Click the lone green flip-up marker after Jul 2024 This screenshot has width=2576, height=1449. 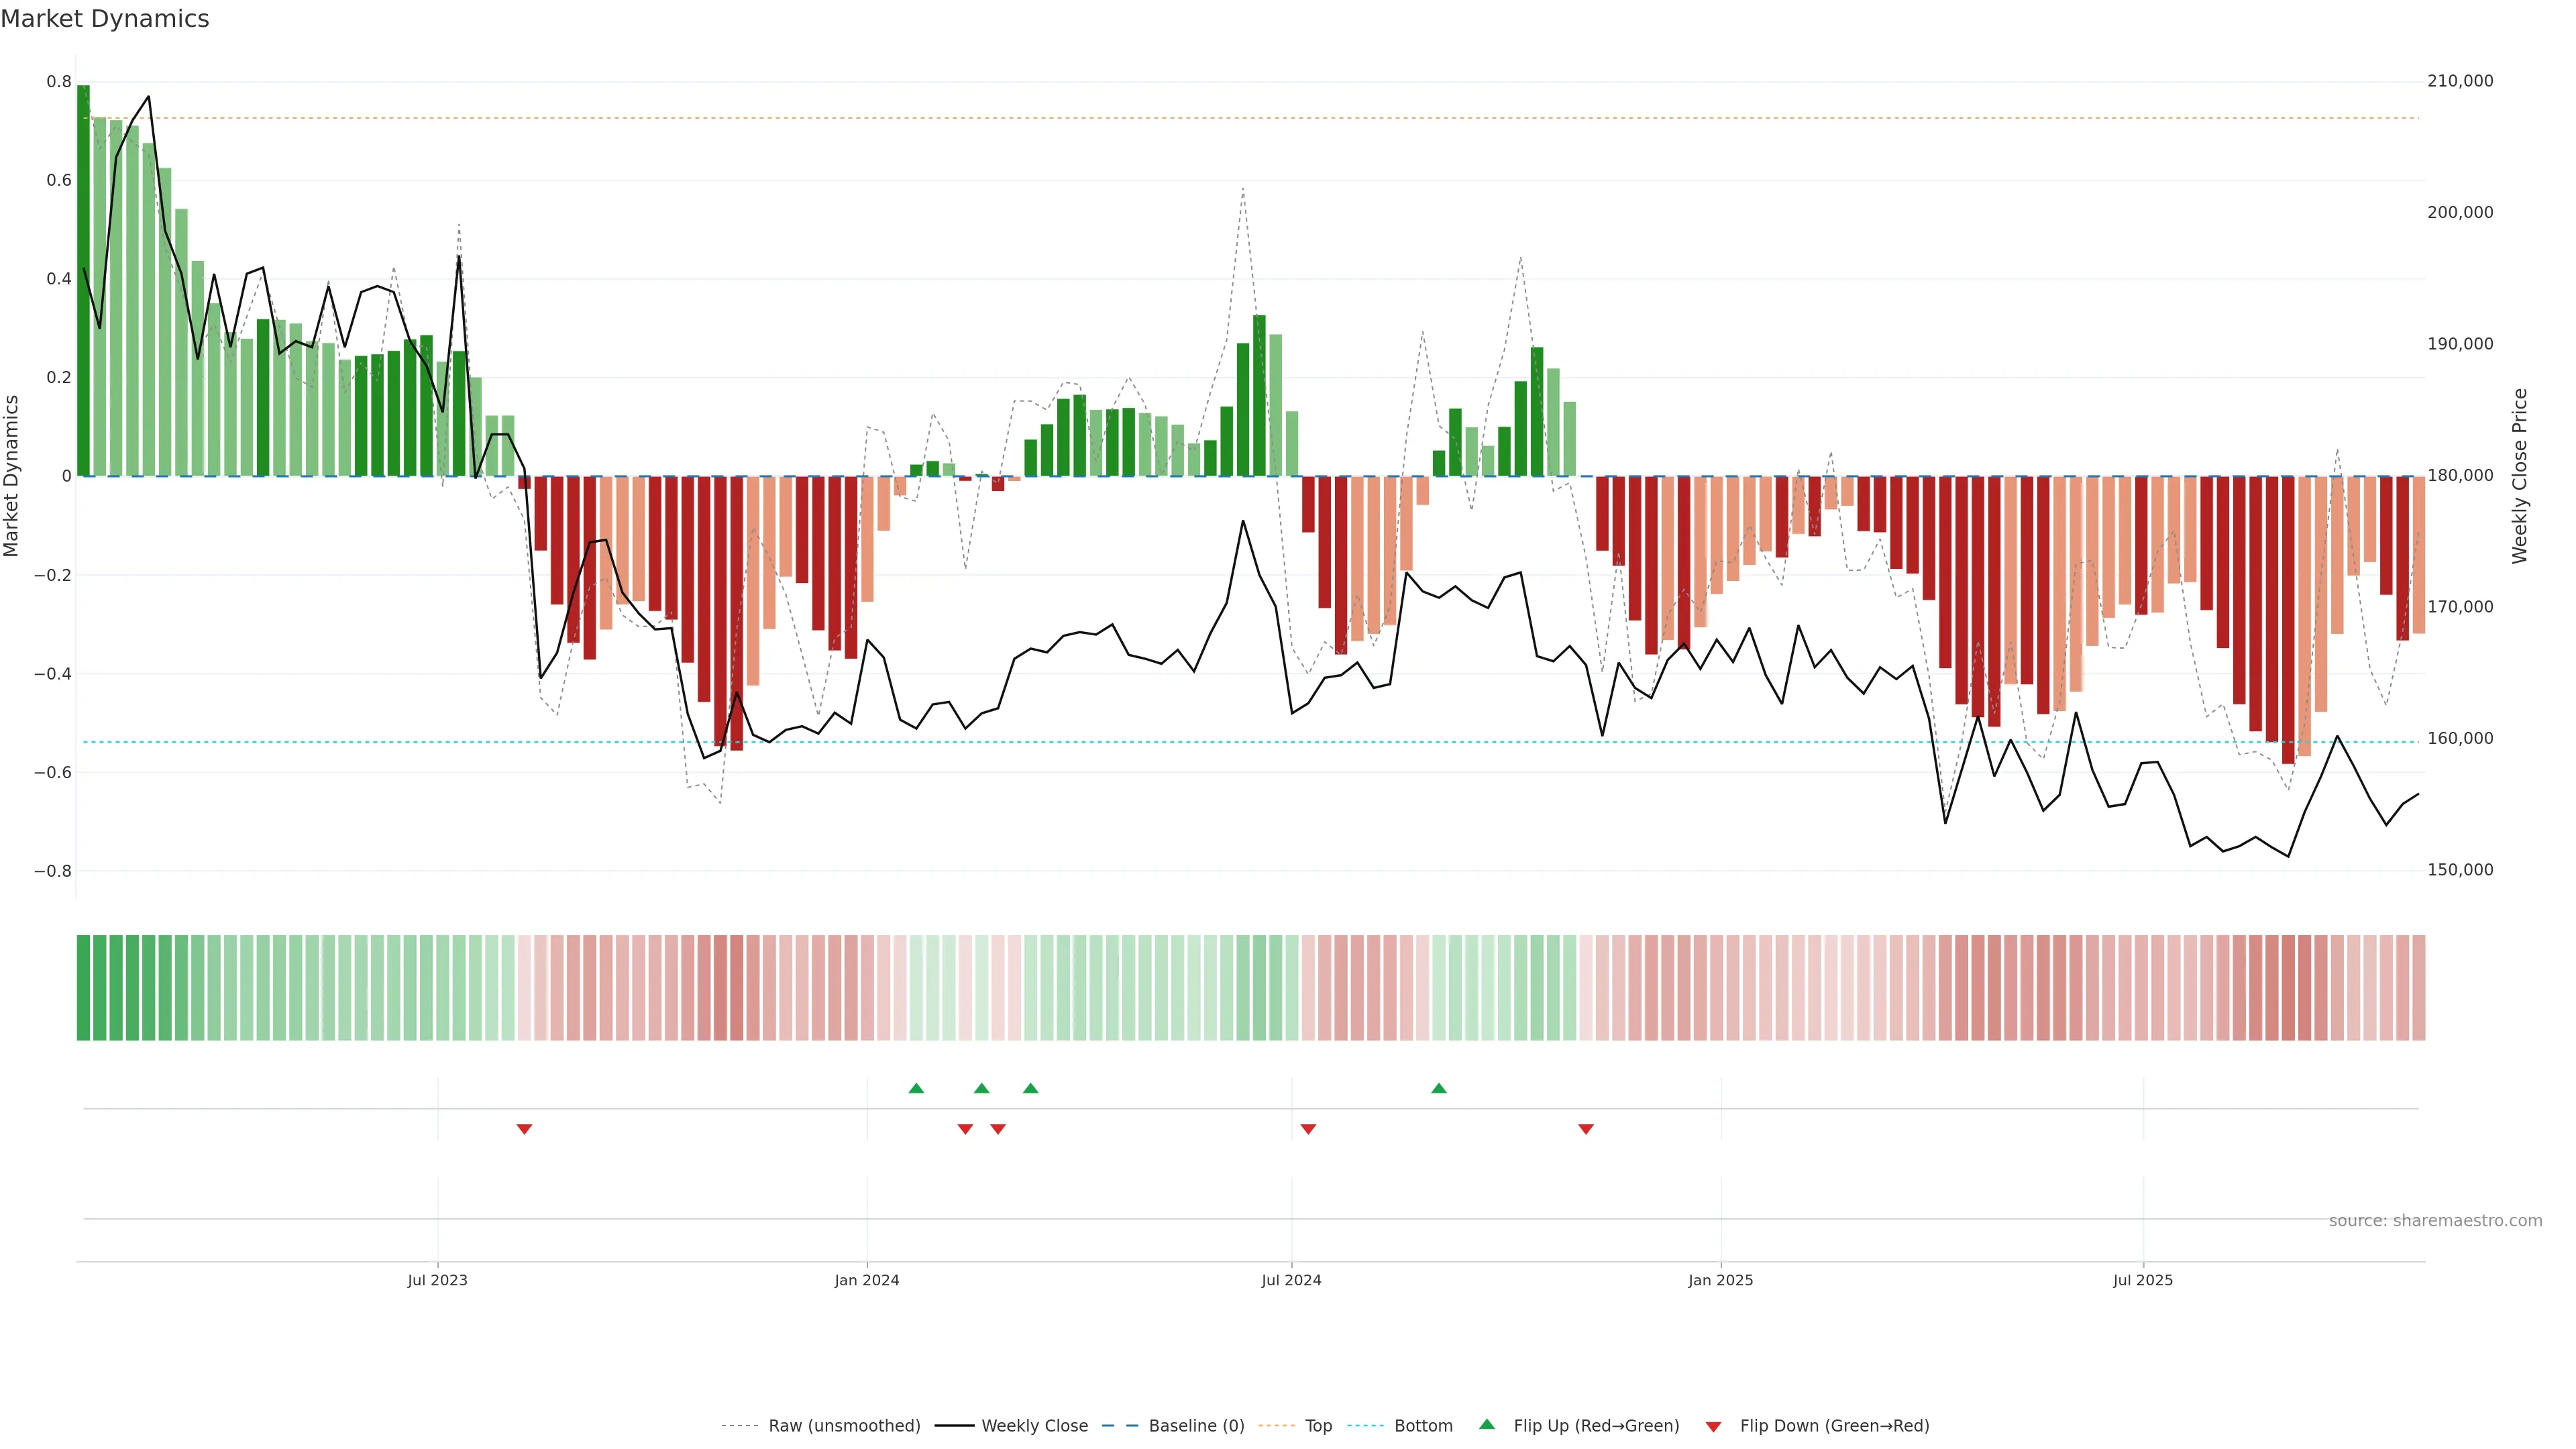coord(1438,1088)
